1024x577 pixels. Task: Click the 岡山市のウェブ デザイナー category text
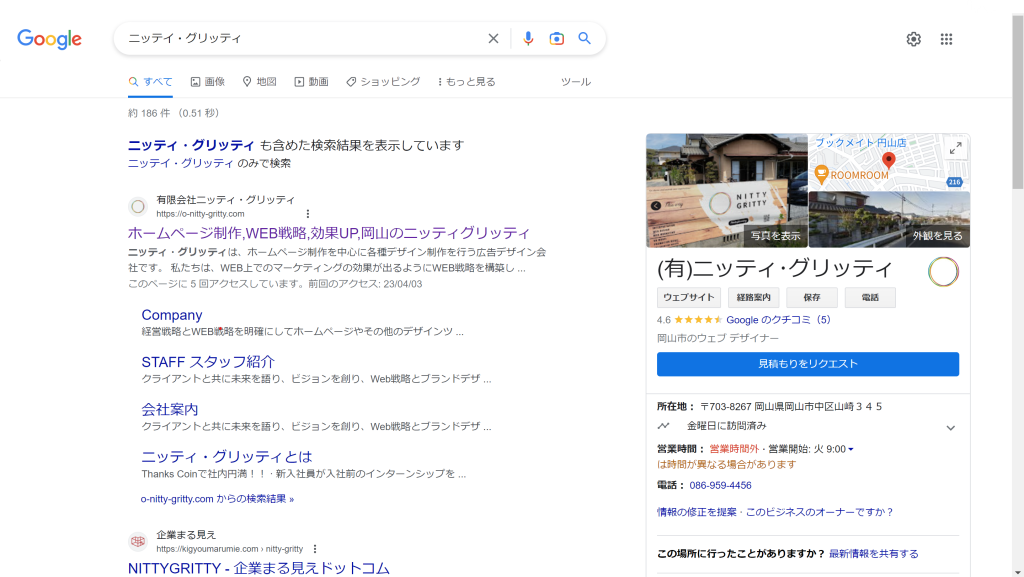tap(718, 338)
